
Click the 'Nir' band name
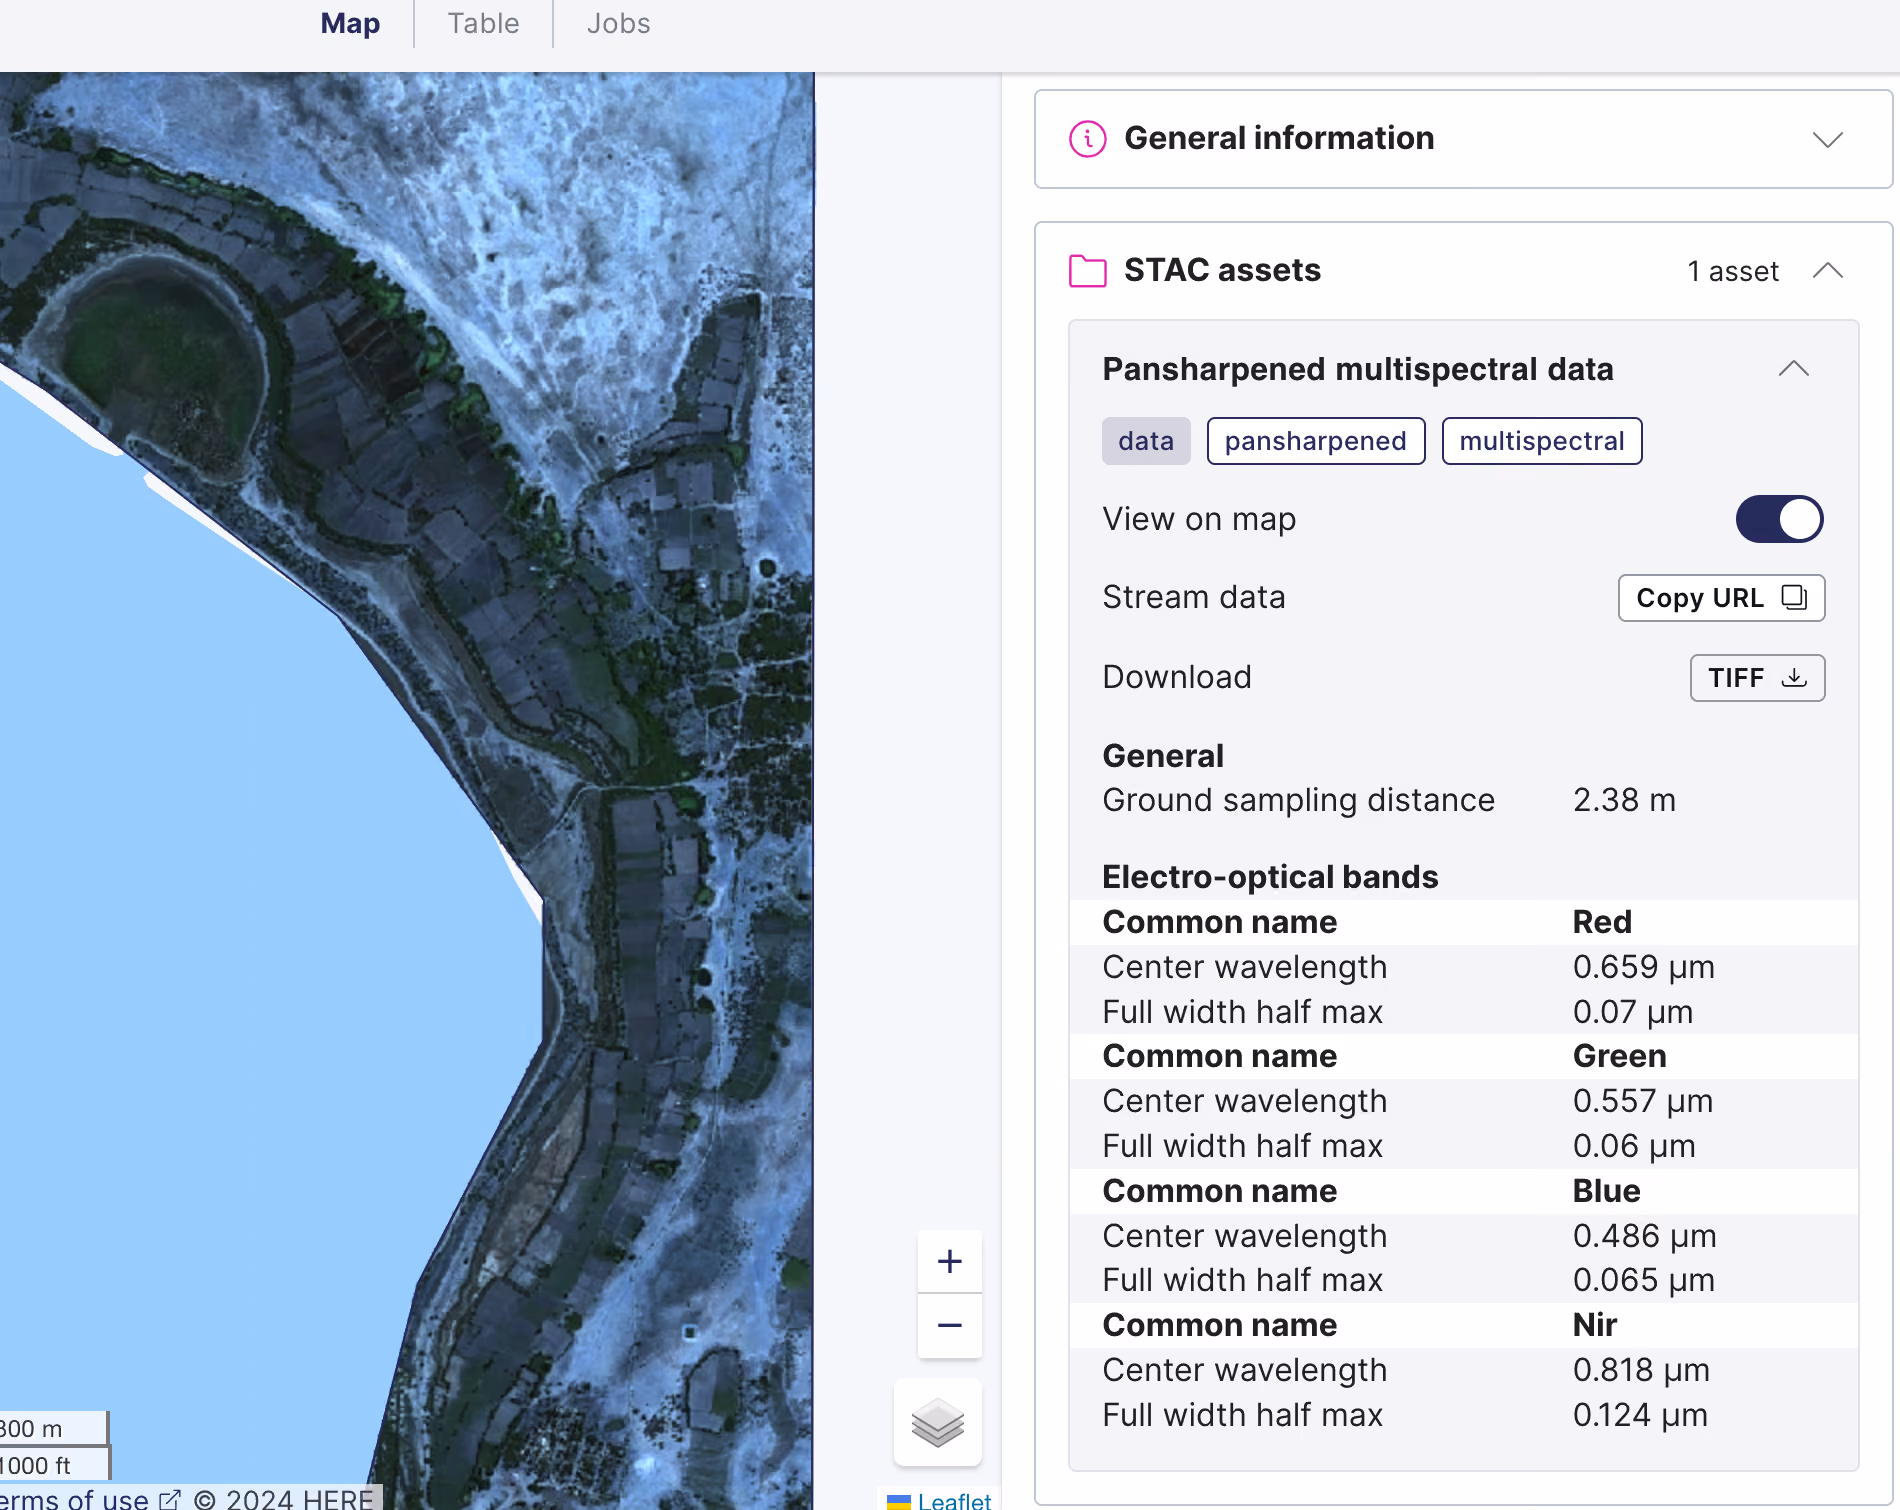[x=1595, y=1325]
